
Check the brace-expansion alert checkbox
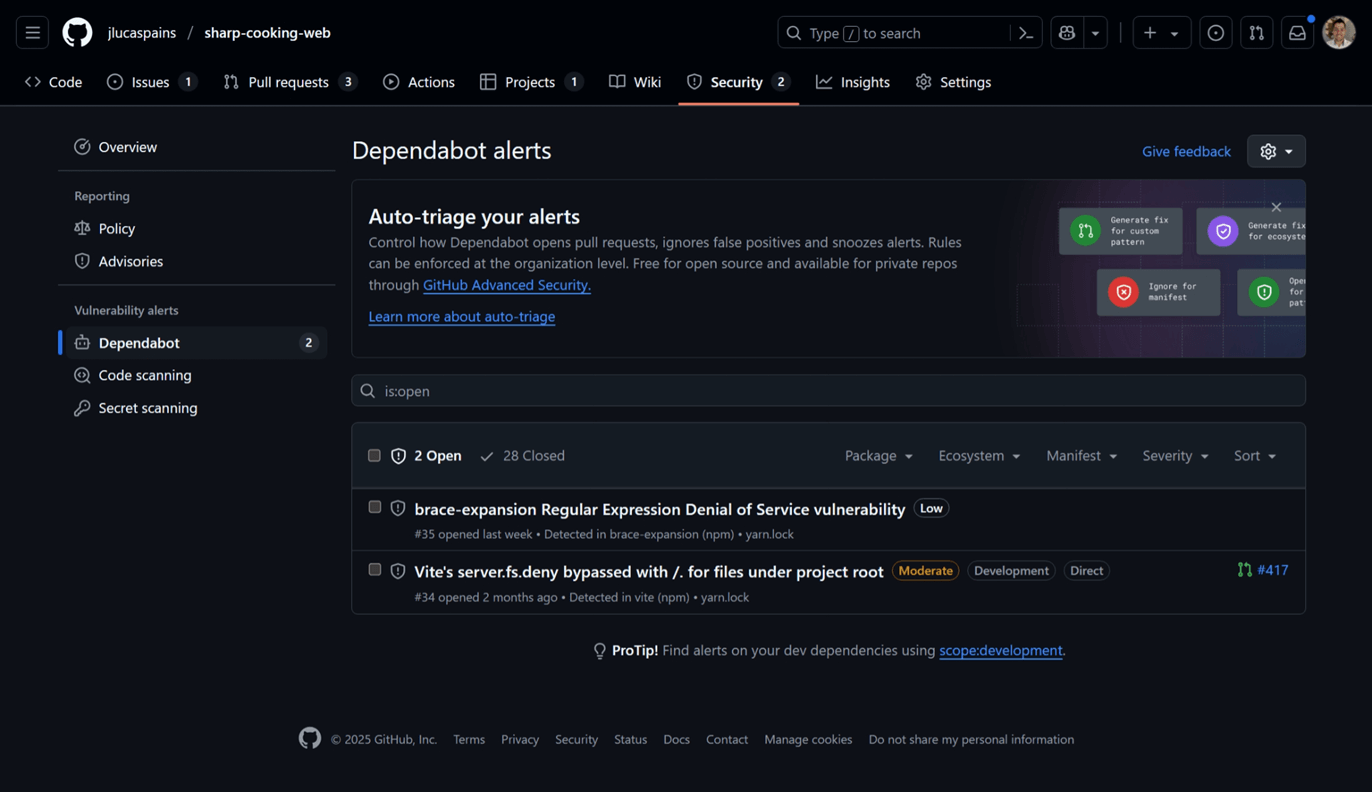[374, 507]
